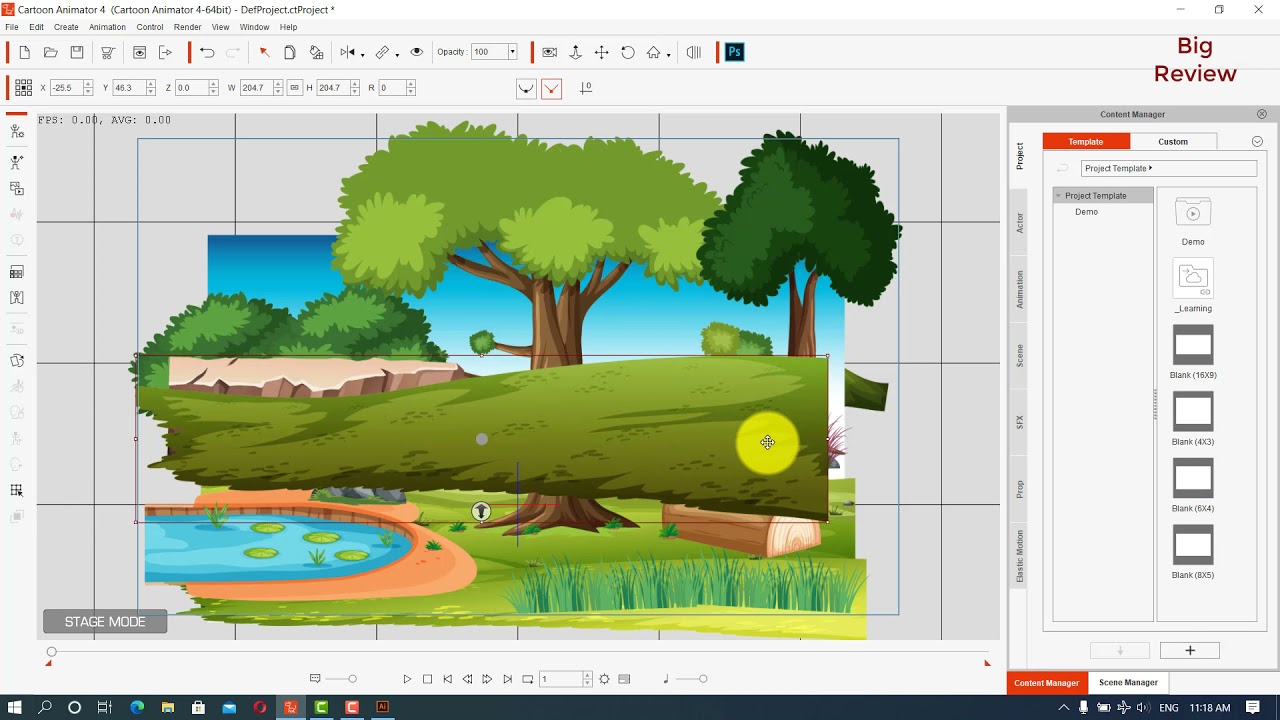Click the Create media sidebar icon
Image resolution: width=1280 pixels, height=720 pixels.
16,188
